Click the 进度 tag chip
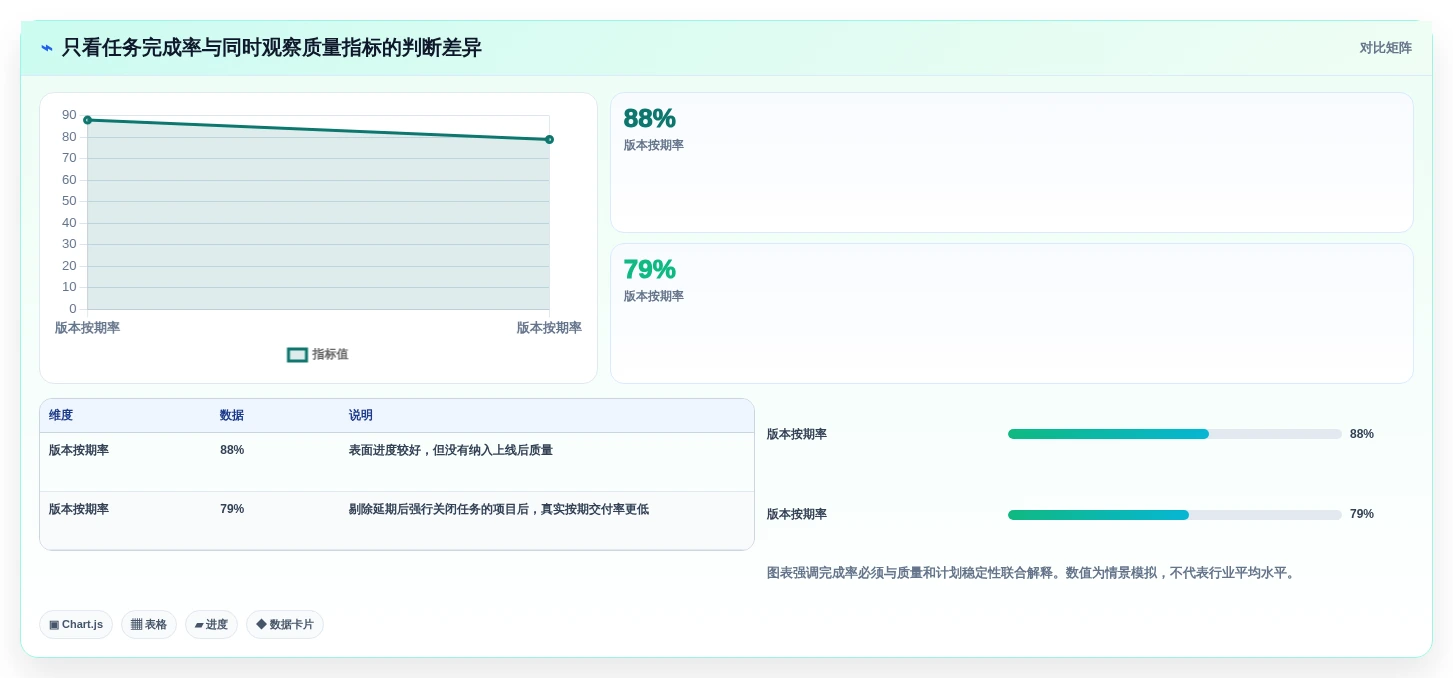This screenshot has width=1453, height=678. tap(211, 624)
